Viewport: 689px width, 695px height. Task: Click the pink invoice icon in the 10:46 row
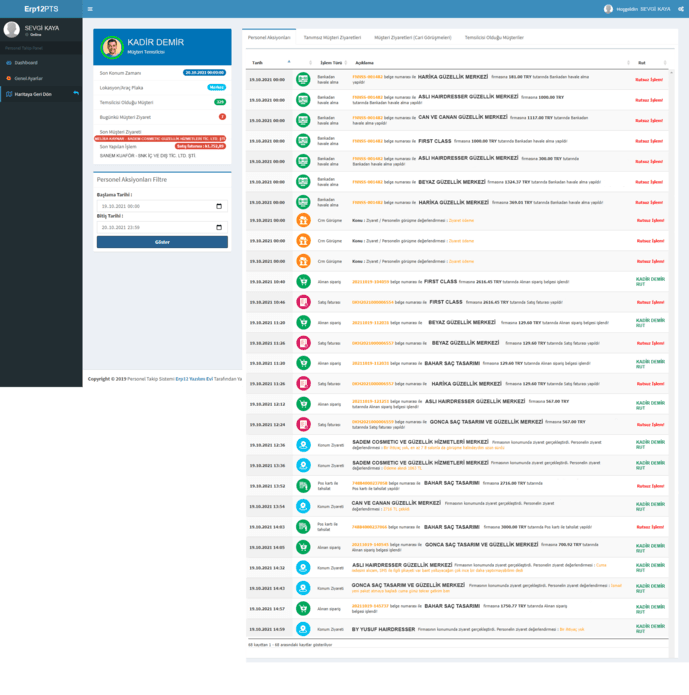point(303,302)
